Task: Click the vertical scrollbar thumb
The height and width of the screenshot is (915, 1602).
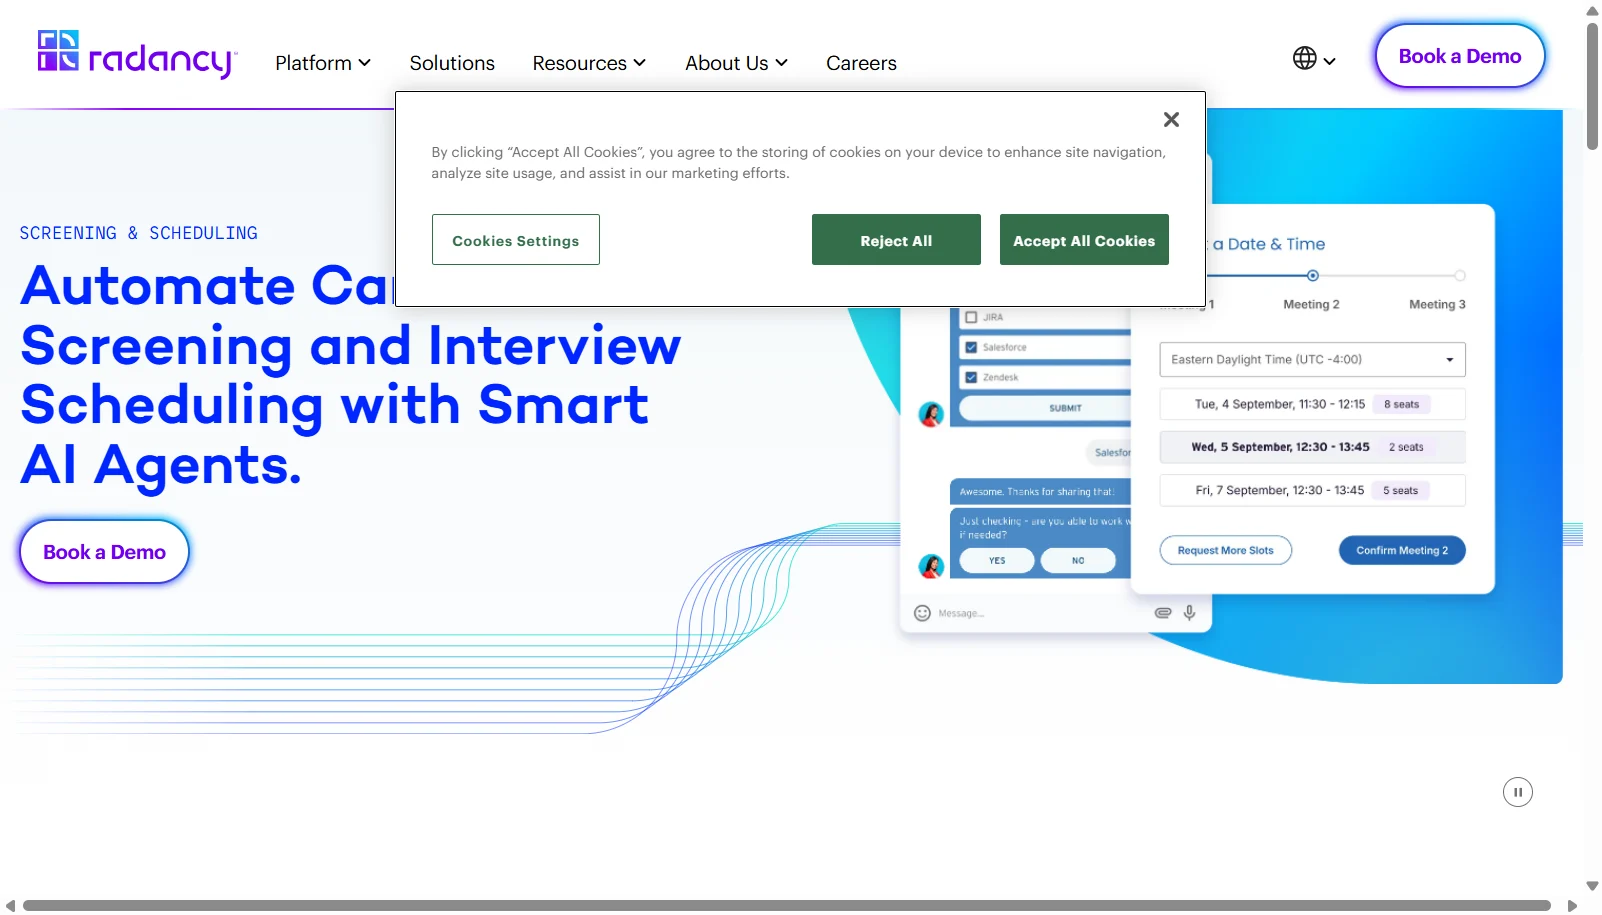Action: tap(1592, 86)
